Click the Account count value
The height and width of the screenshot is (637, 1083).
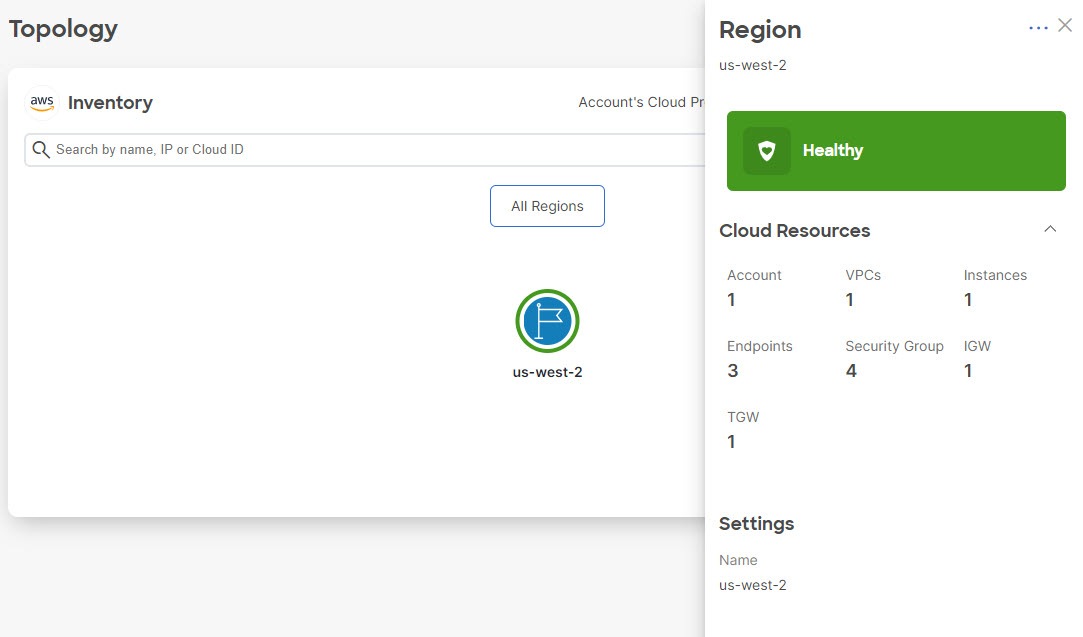731,300
